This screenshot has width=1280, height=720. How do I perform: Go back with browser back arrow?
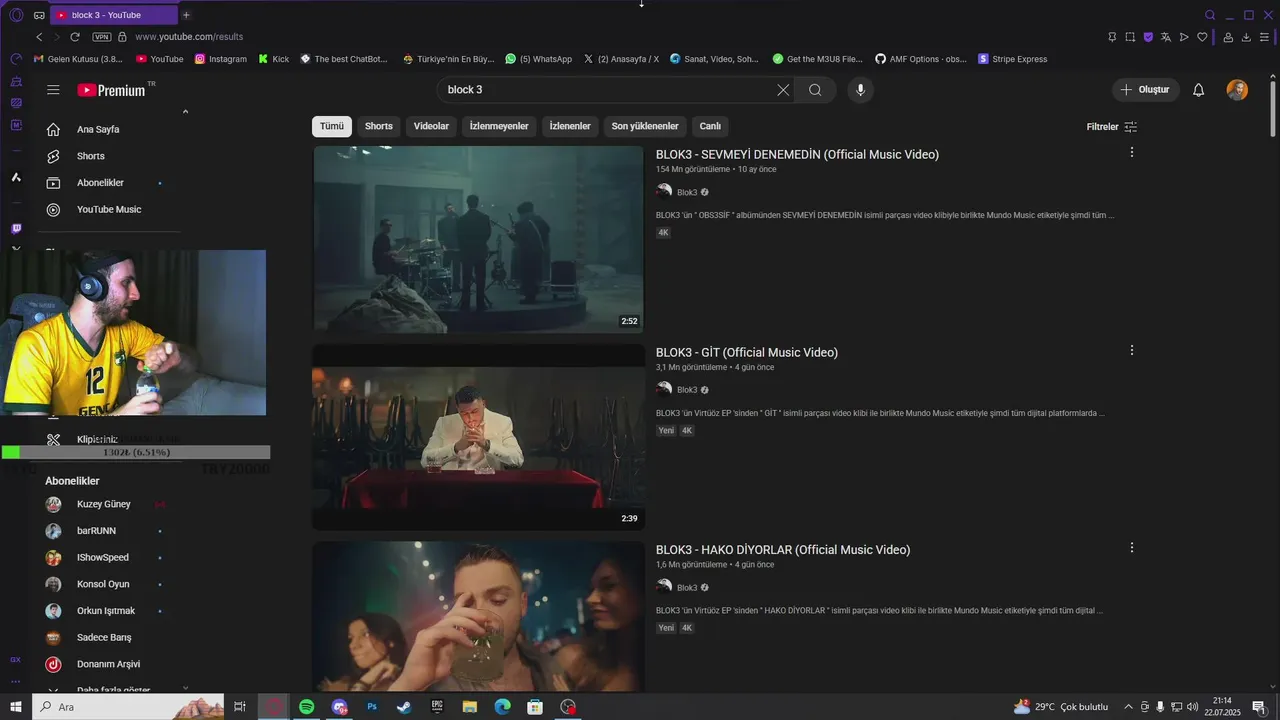[x=39, y=37]
